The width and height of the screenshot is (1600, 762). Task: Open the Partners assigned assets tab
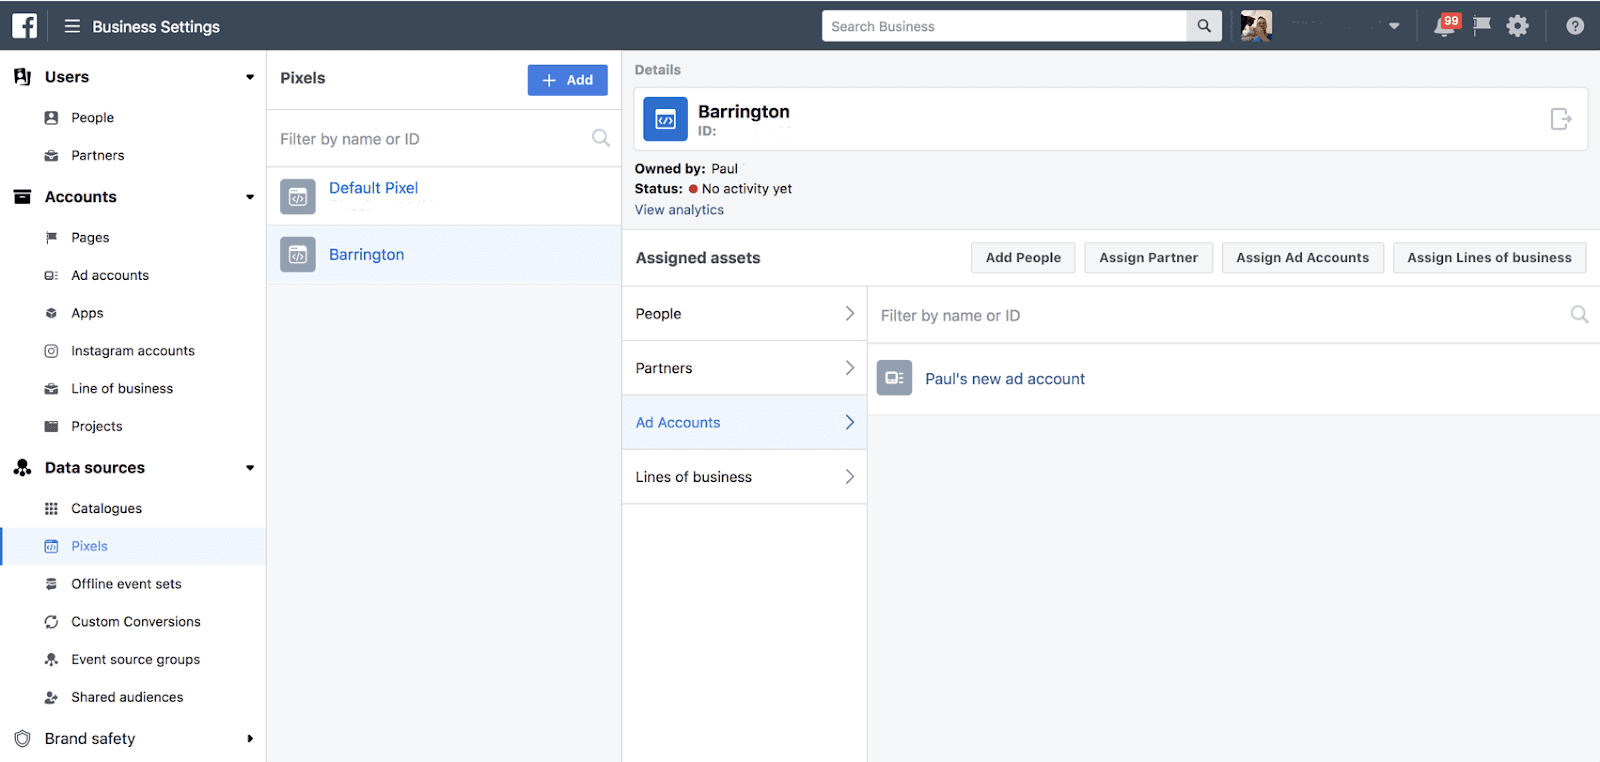744,368
